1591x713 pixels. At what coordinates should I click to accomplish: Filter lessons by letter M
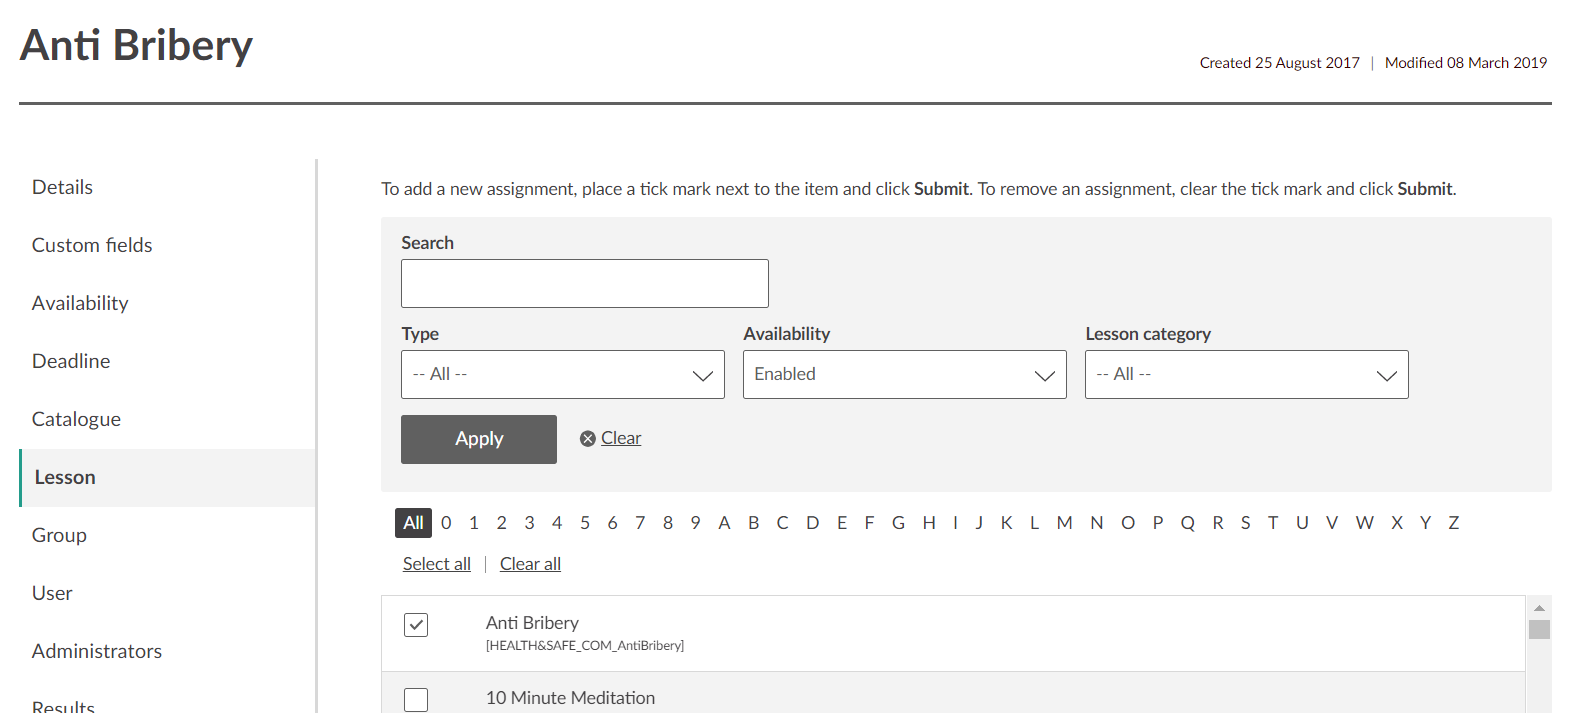click(1064, 523)
